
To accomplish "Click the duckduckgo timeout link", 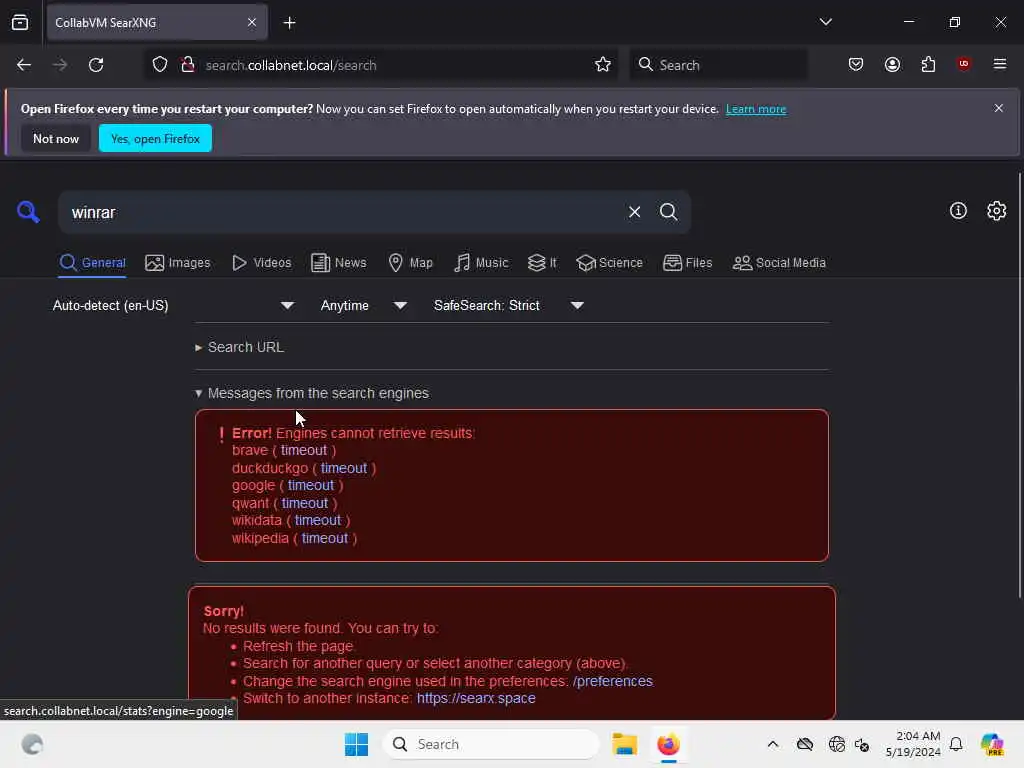I will pyautogui.click(x=344, y=468).
